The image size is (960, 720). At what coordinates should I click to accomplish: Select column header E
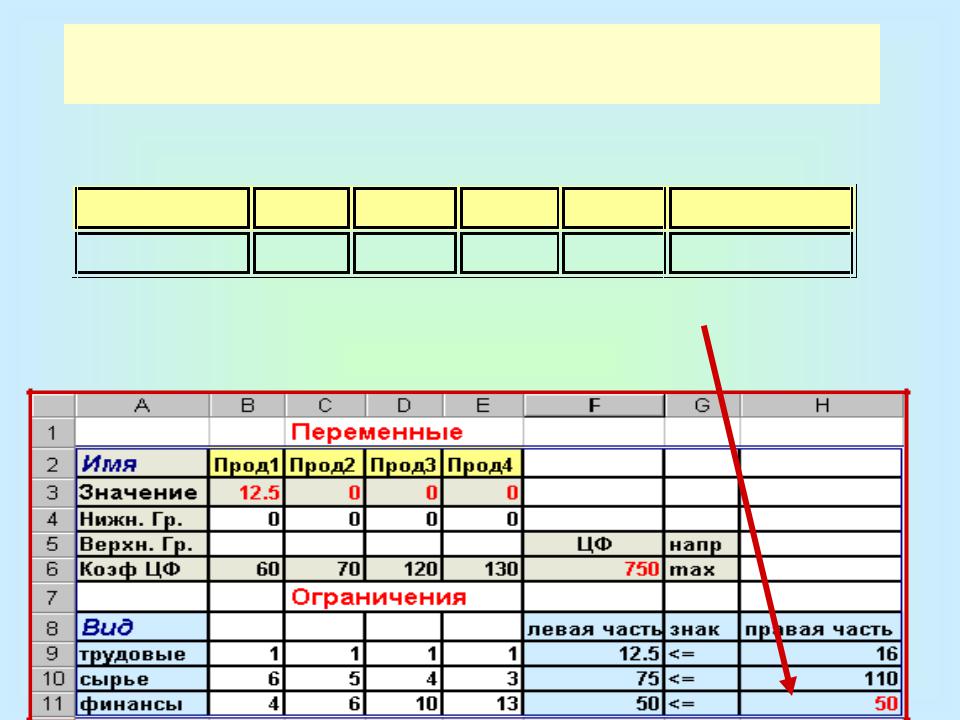point(482,405)
